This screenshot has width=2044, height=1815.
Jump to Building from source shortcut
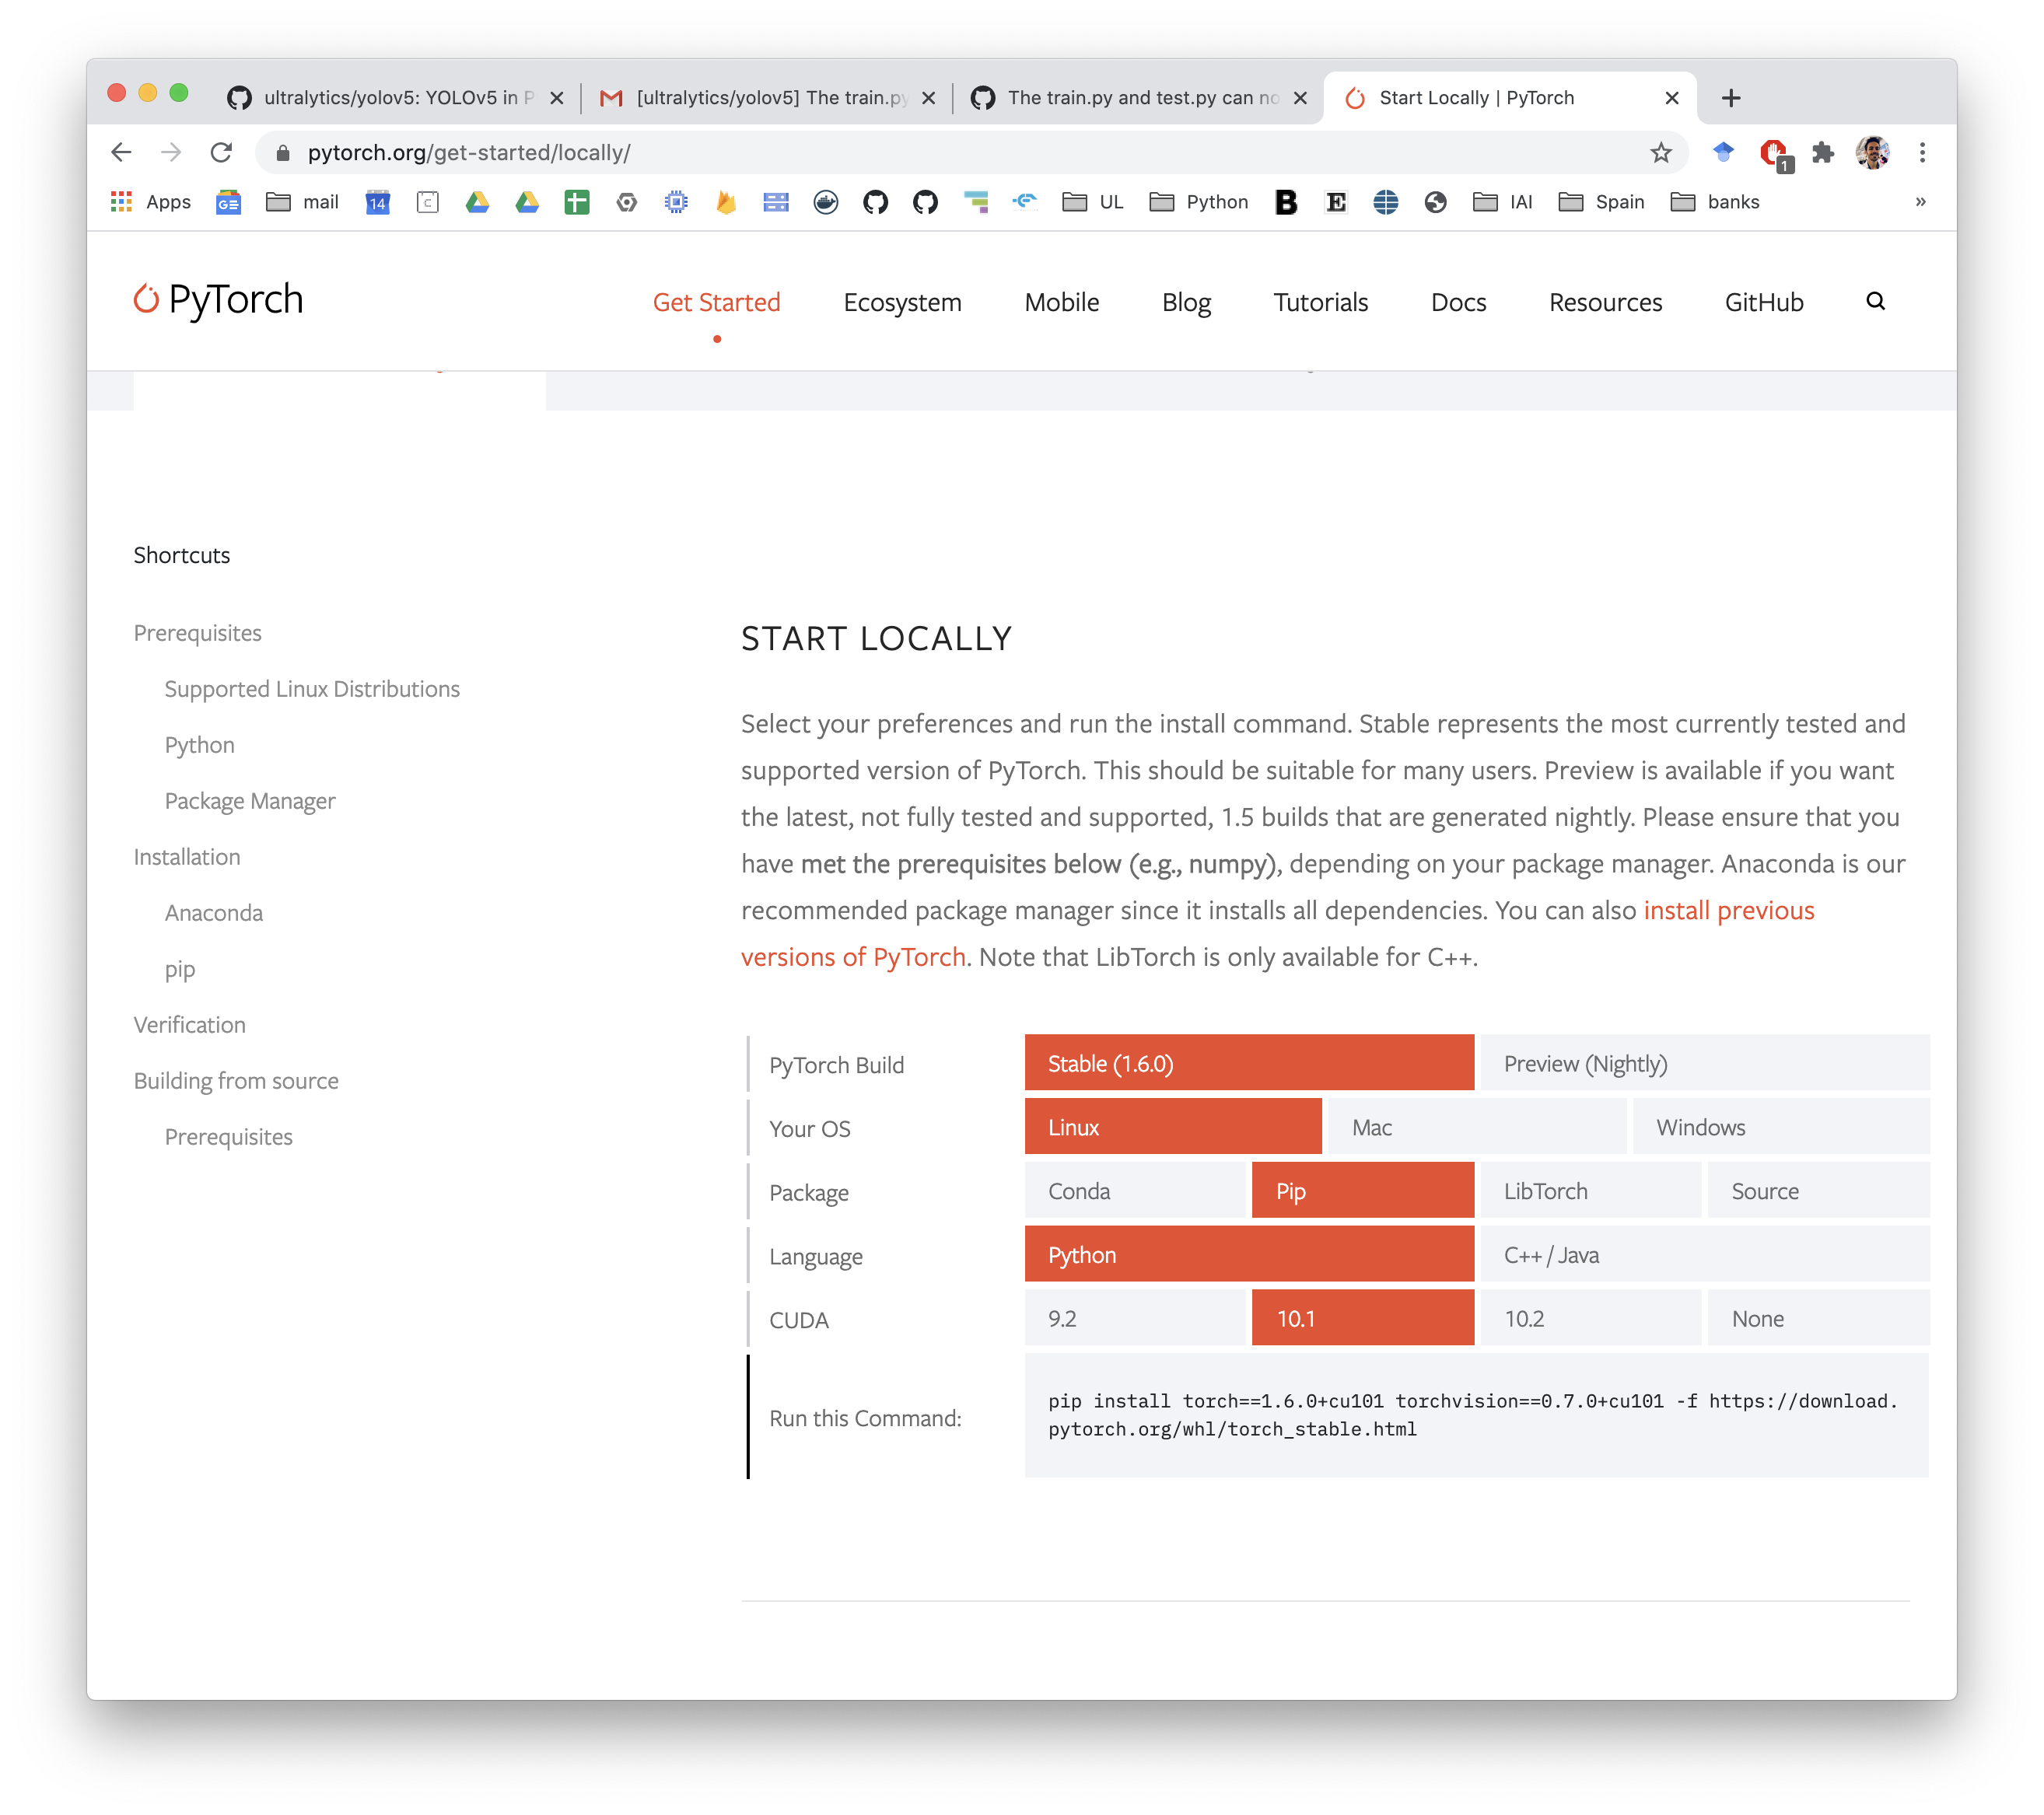pyautogui.click(x=236, y=1081)
